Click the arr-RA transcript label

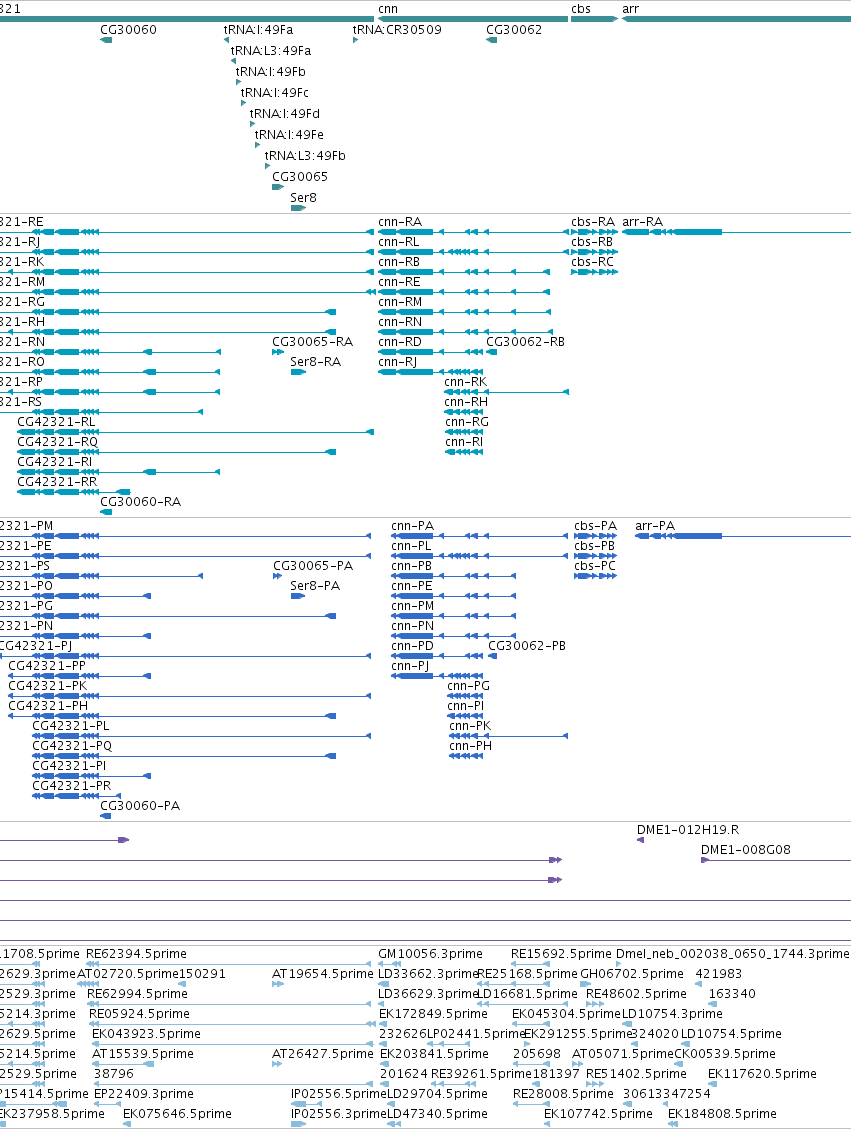coord(642,222)
